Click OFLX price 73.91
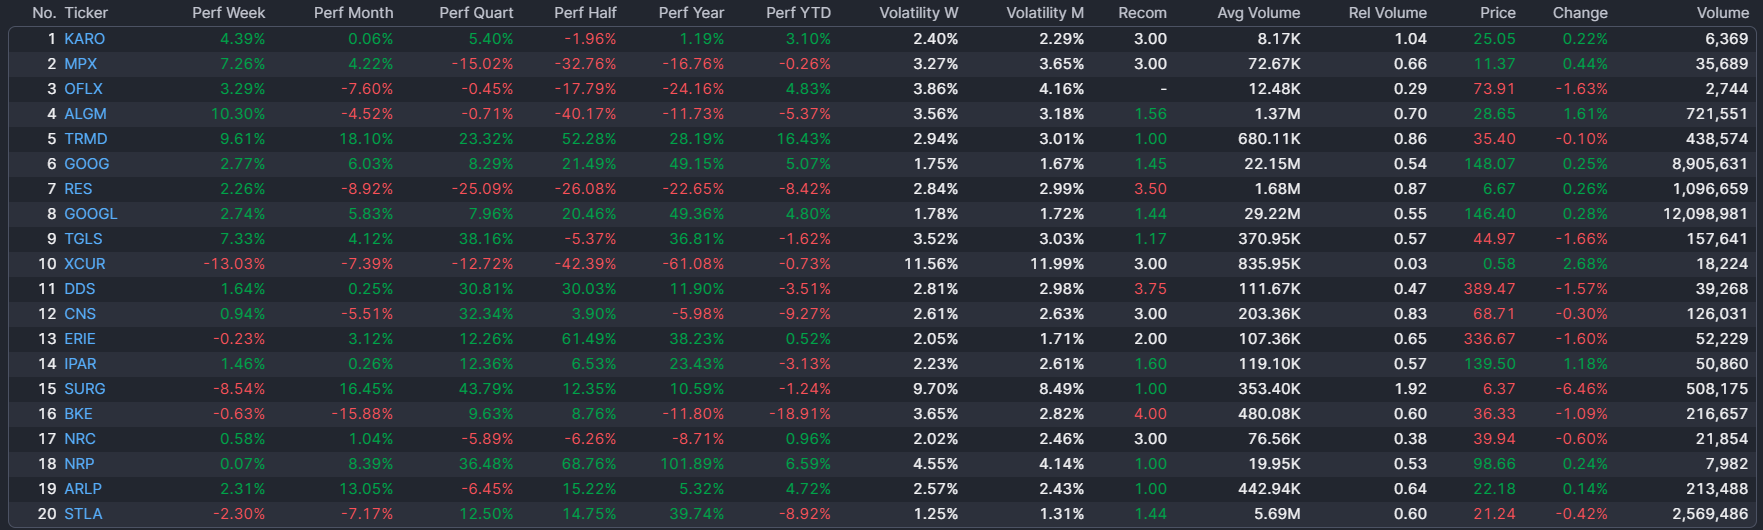The image size is (1763, 530). 1495,89
